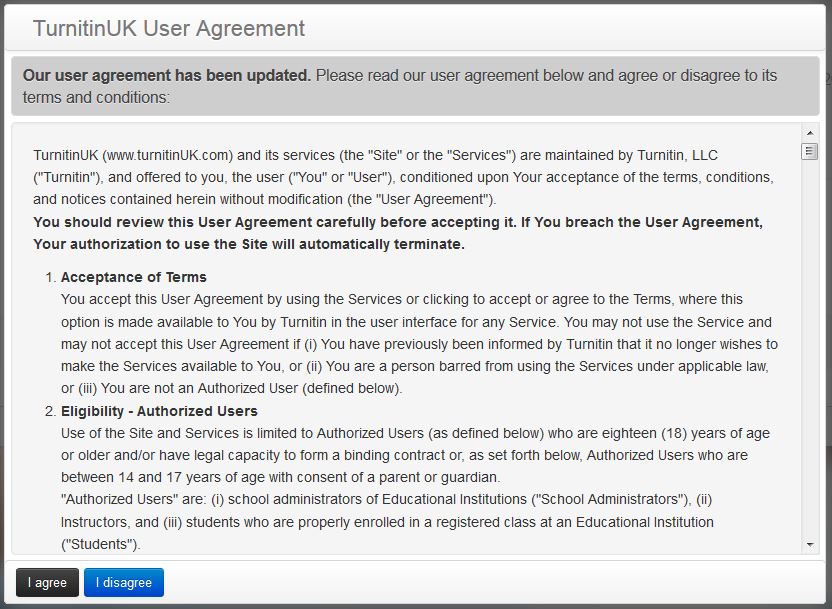This screenshot has height=609, width=832.
Task: Click the 'Use of the Site and Services' sentence
Action: [180, 433]
